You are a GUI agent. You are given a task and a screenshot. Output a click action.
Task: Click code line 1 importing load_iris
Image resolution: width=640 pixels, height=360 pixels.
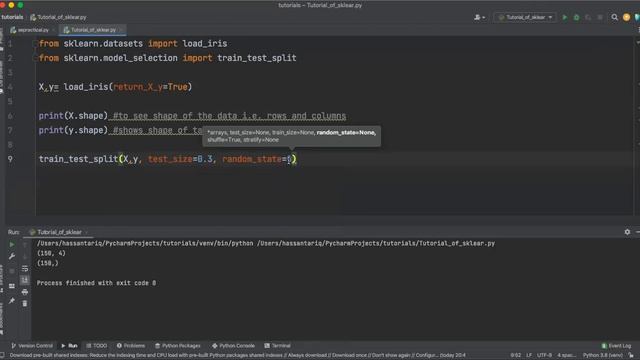click(x=133, y=44)
